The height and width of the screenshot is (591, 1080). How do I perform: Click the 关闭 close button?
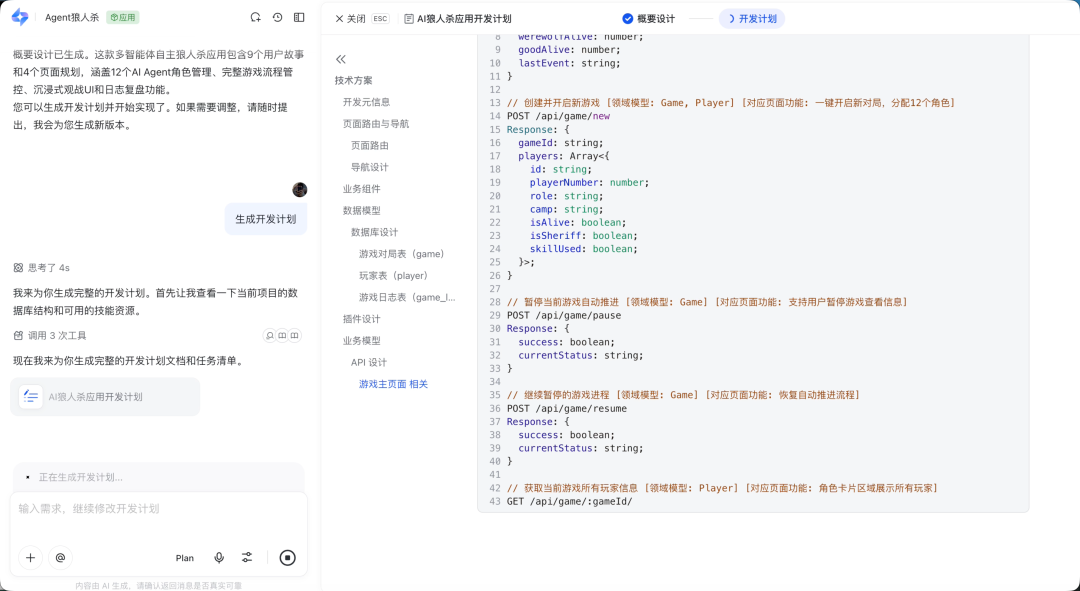pos(350,19)
